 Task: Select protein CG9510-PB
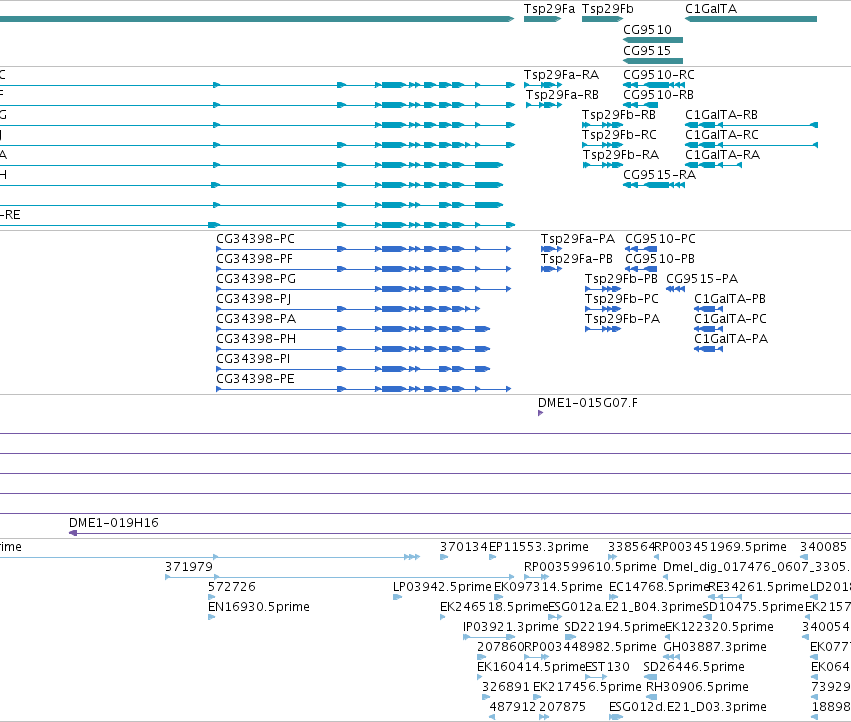click(659, 259)
